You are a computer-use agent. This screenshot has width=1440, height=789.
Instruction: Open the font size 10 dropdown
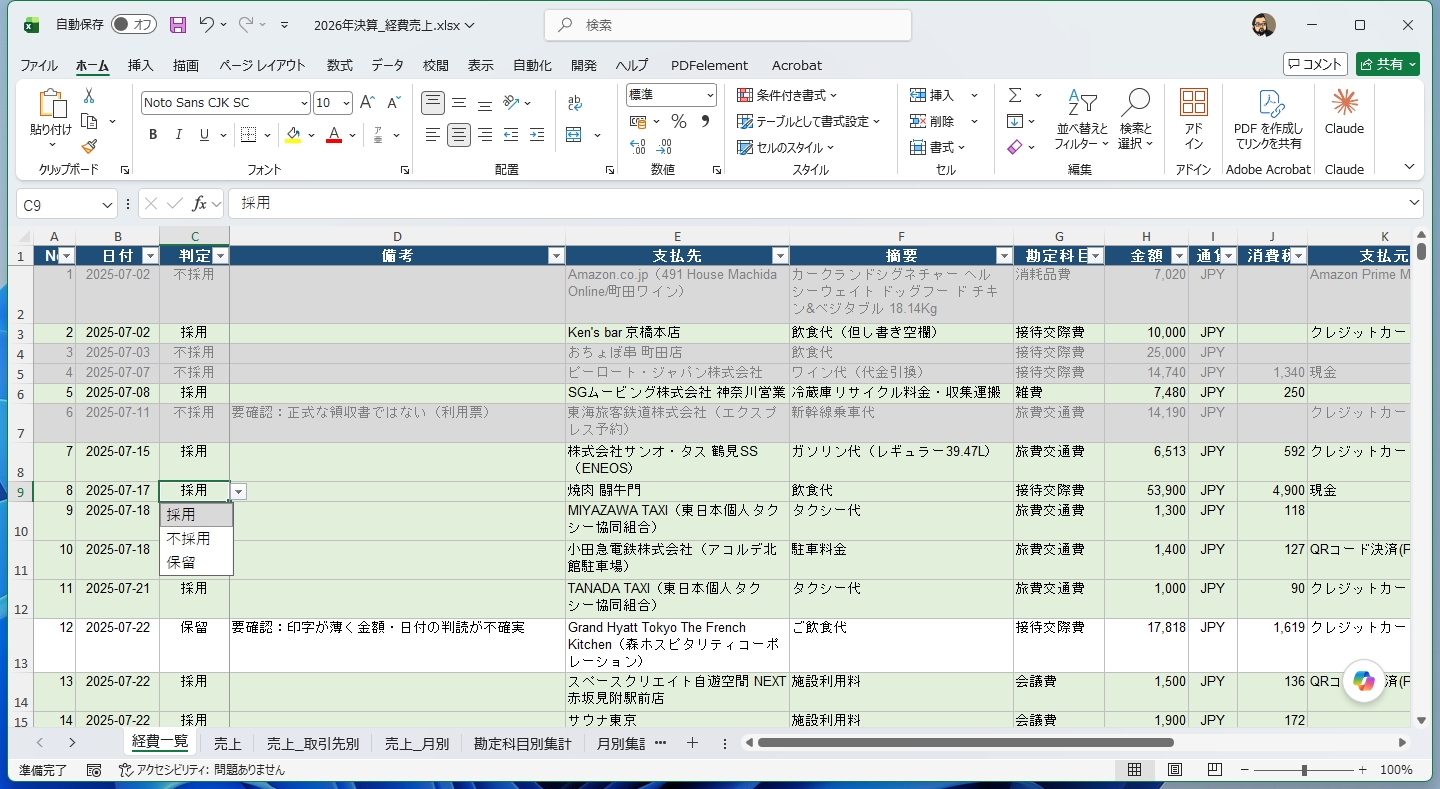coord(346,103)
